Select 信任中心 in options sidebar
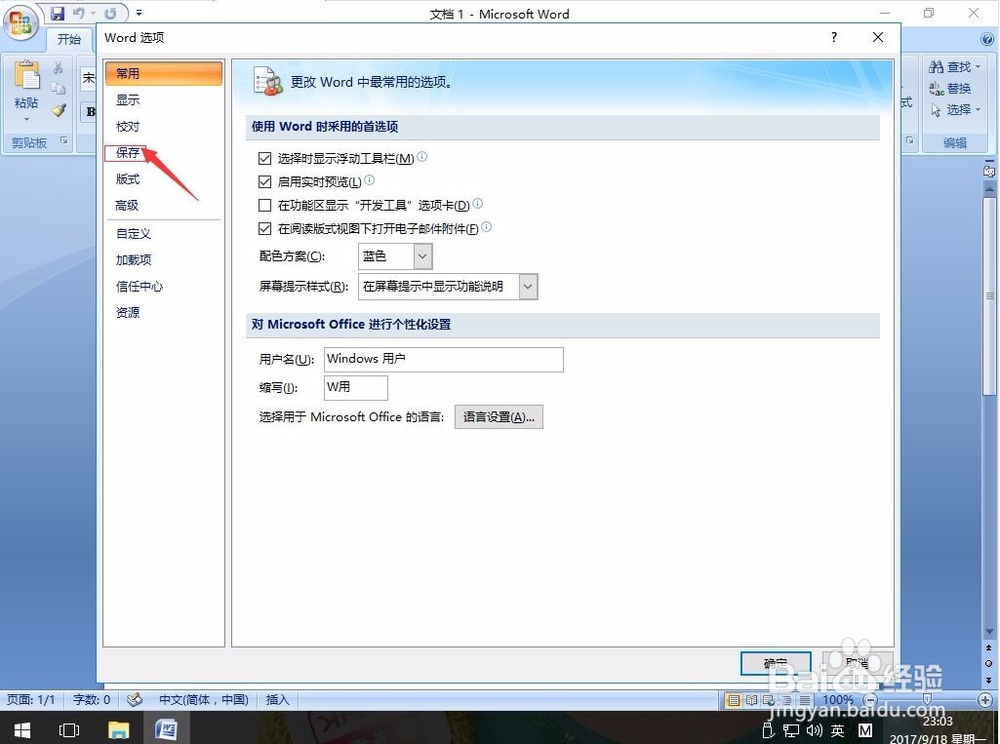Viewport: 1000px width, 744px height. [x=163, y=287]
